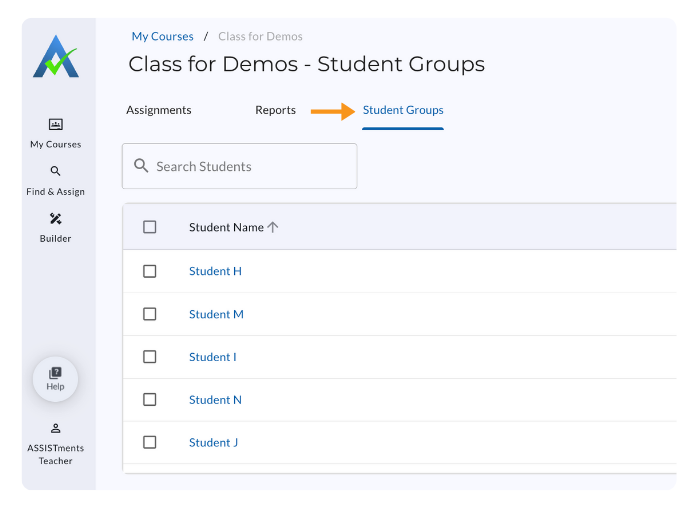Viewport: 698px width, 508px height.
Task: Go to My Courses breadcrumb link
Action: (163, 37)
